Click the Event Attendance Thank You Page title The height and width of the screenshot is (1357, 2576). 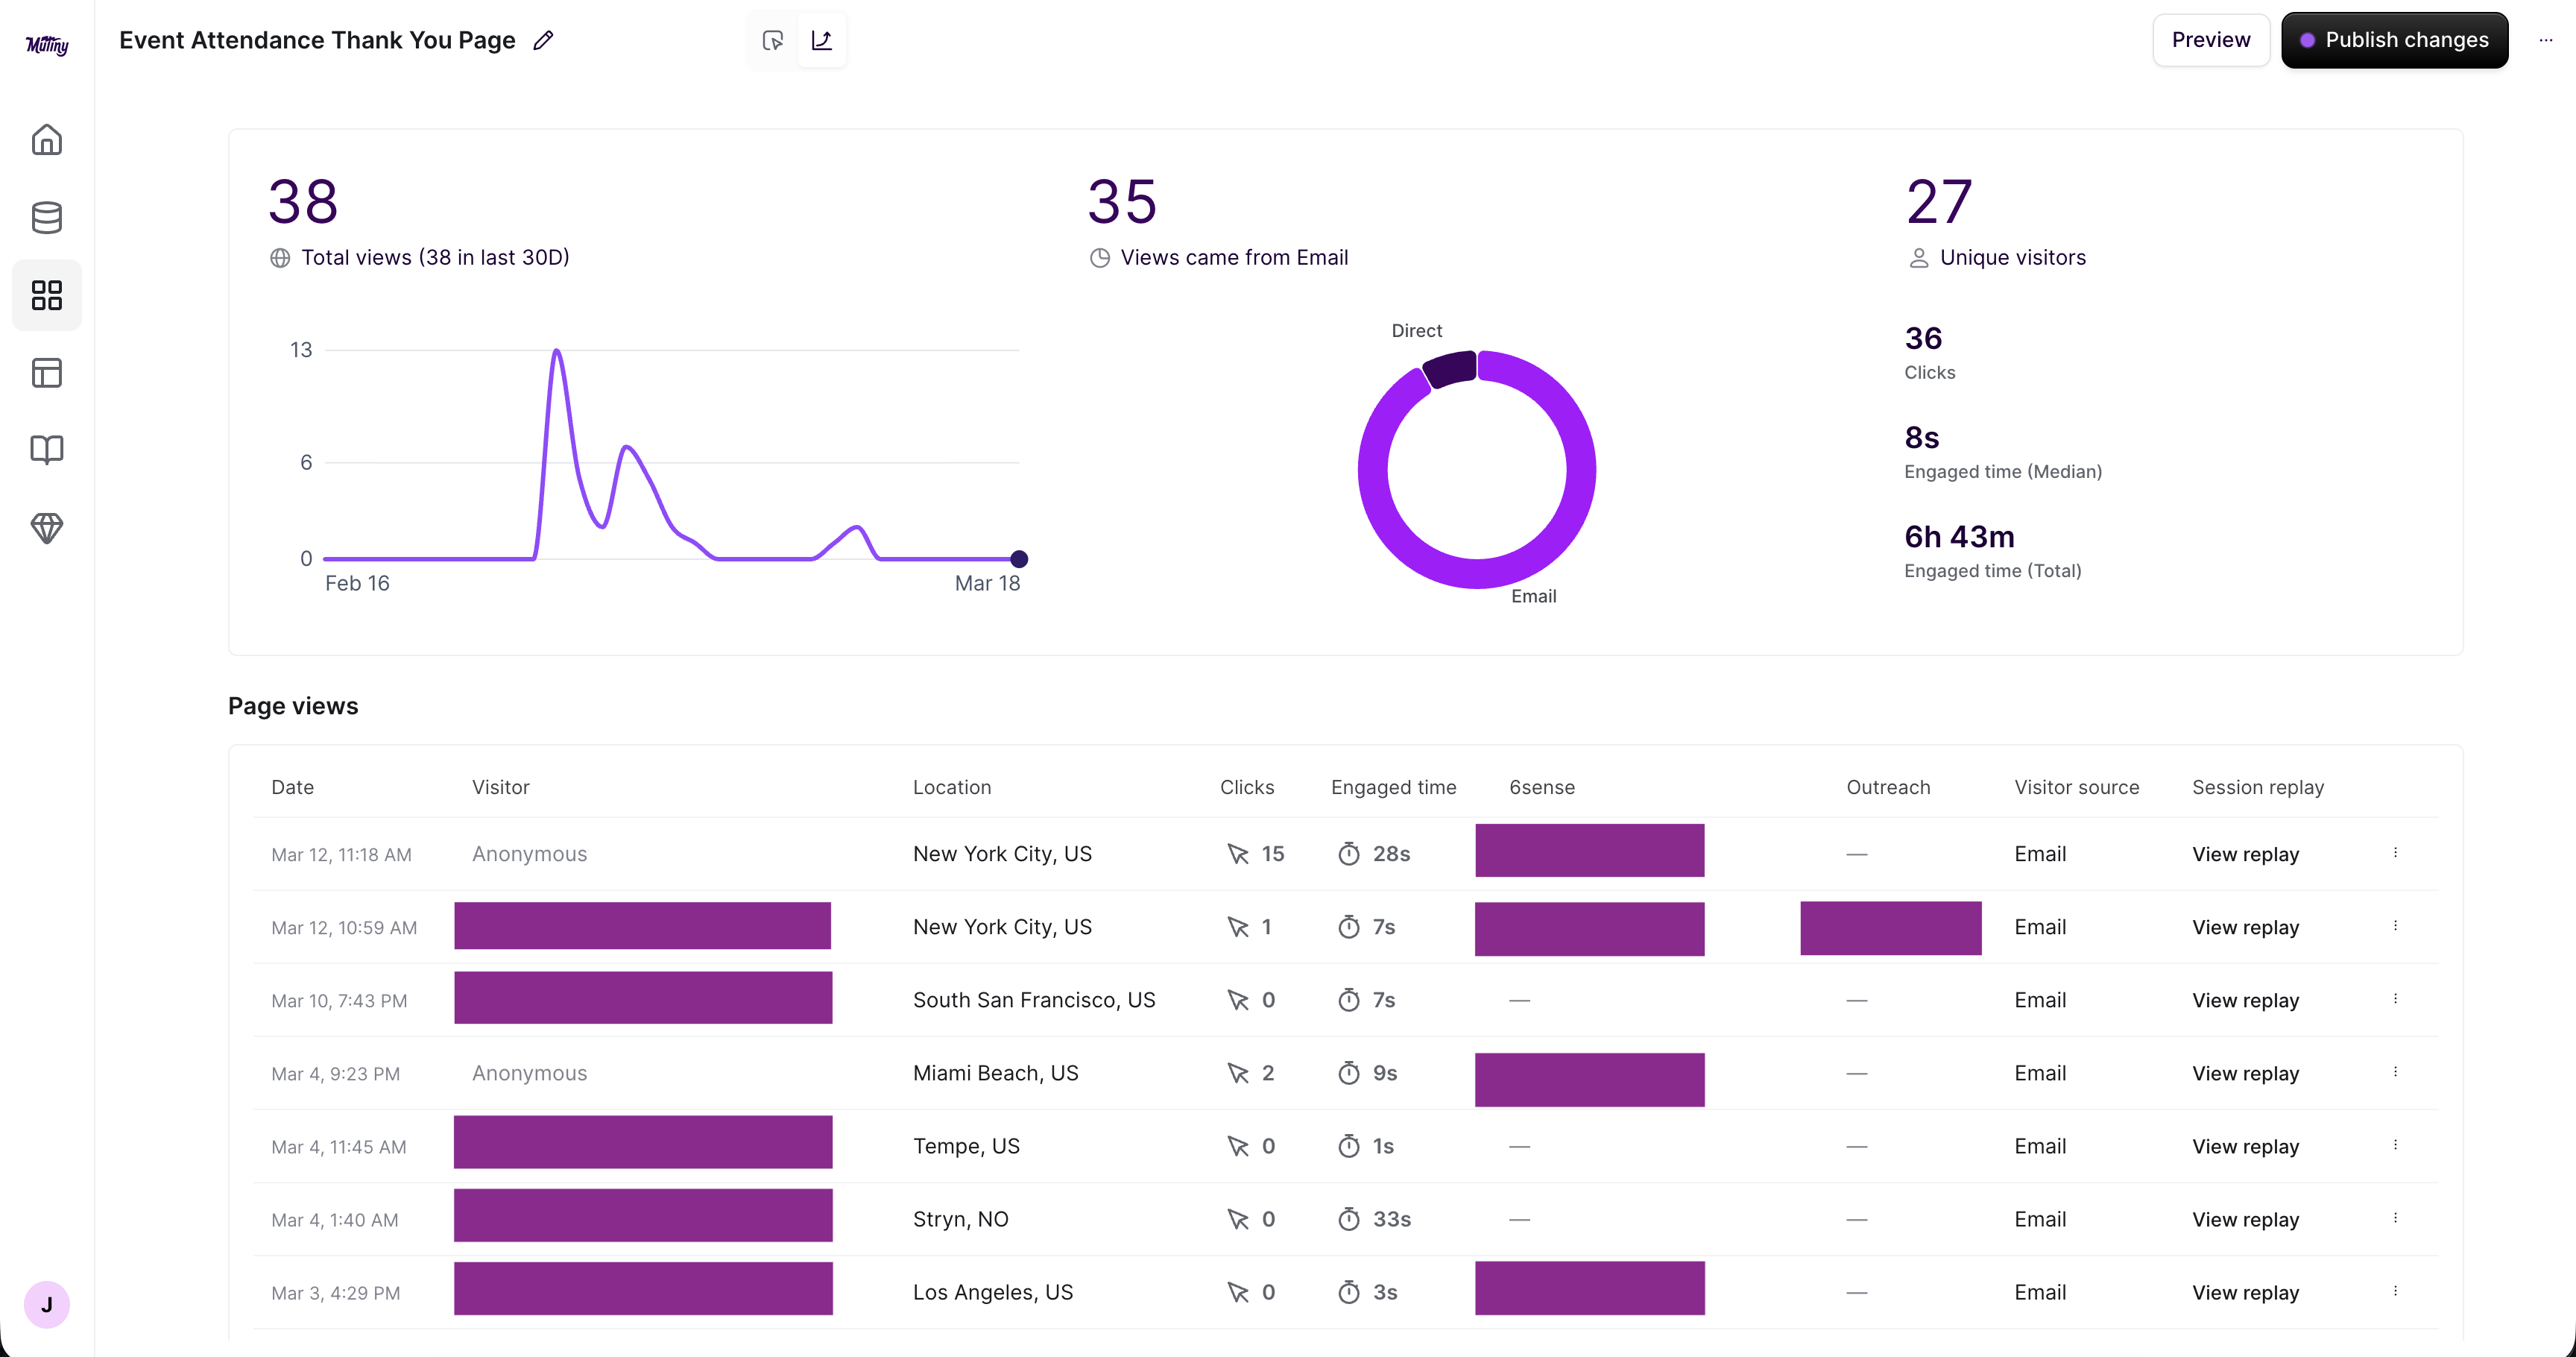coord(317,40)
